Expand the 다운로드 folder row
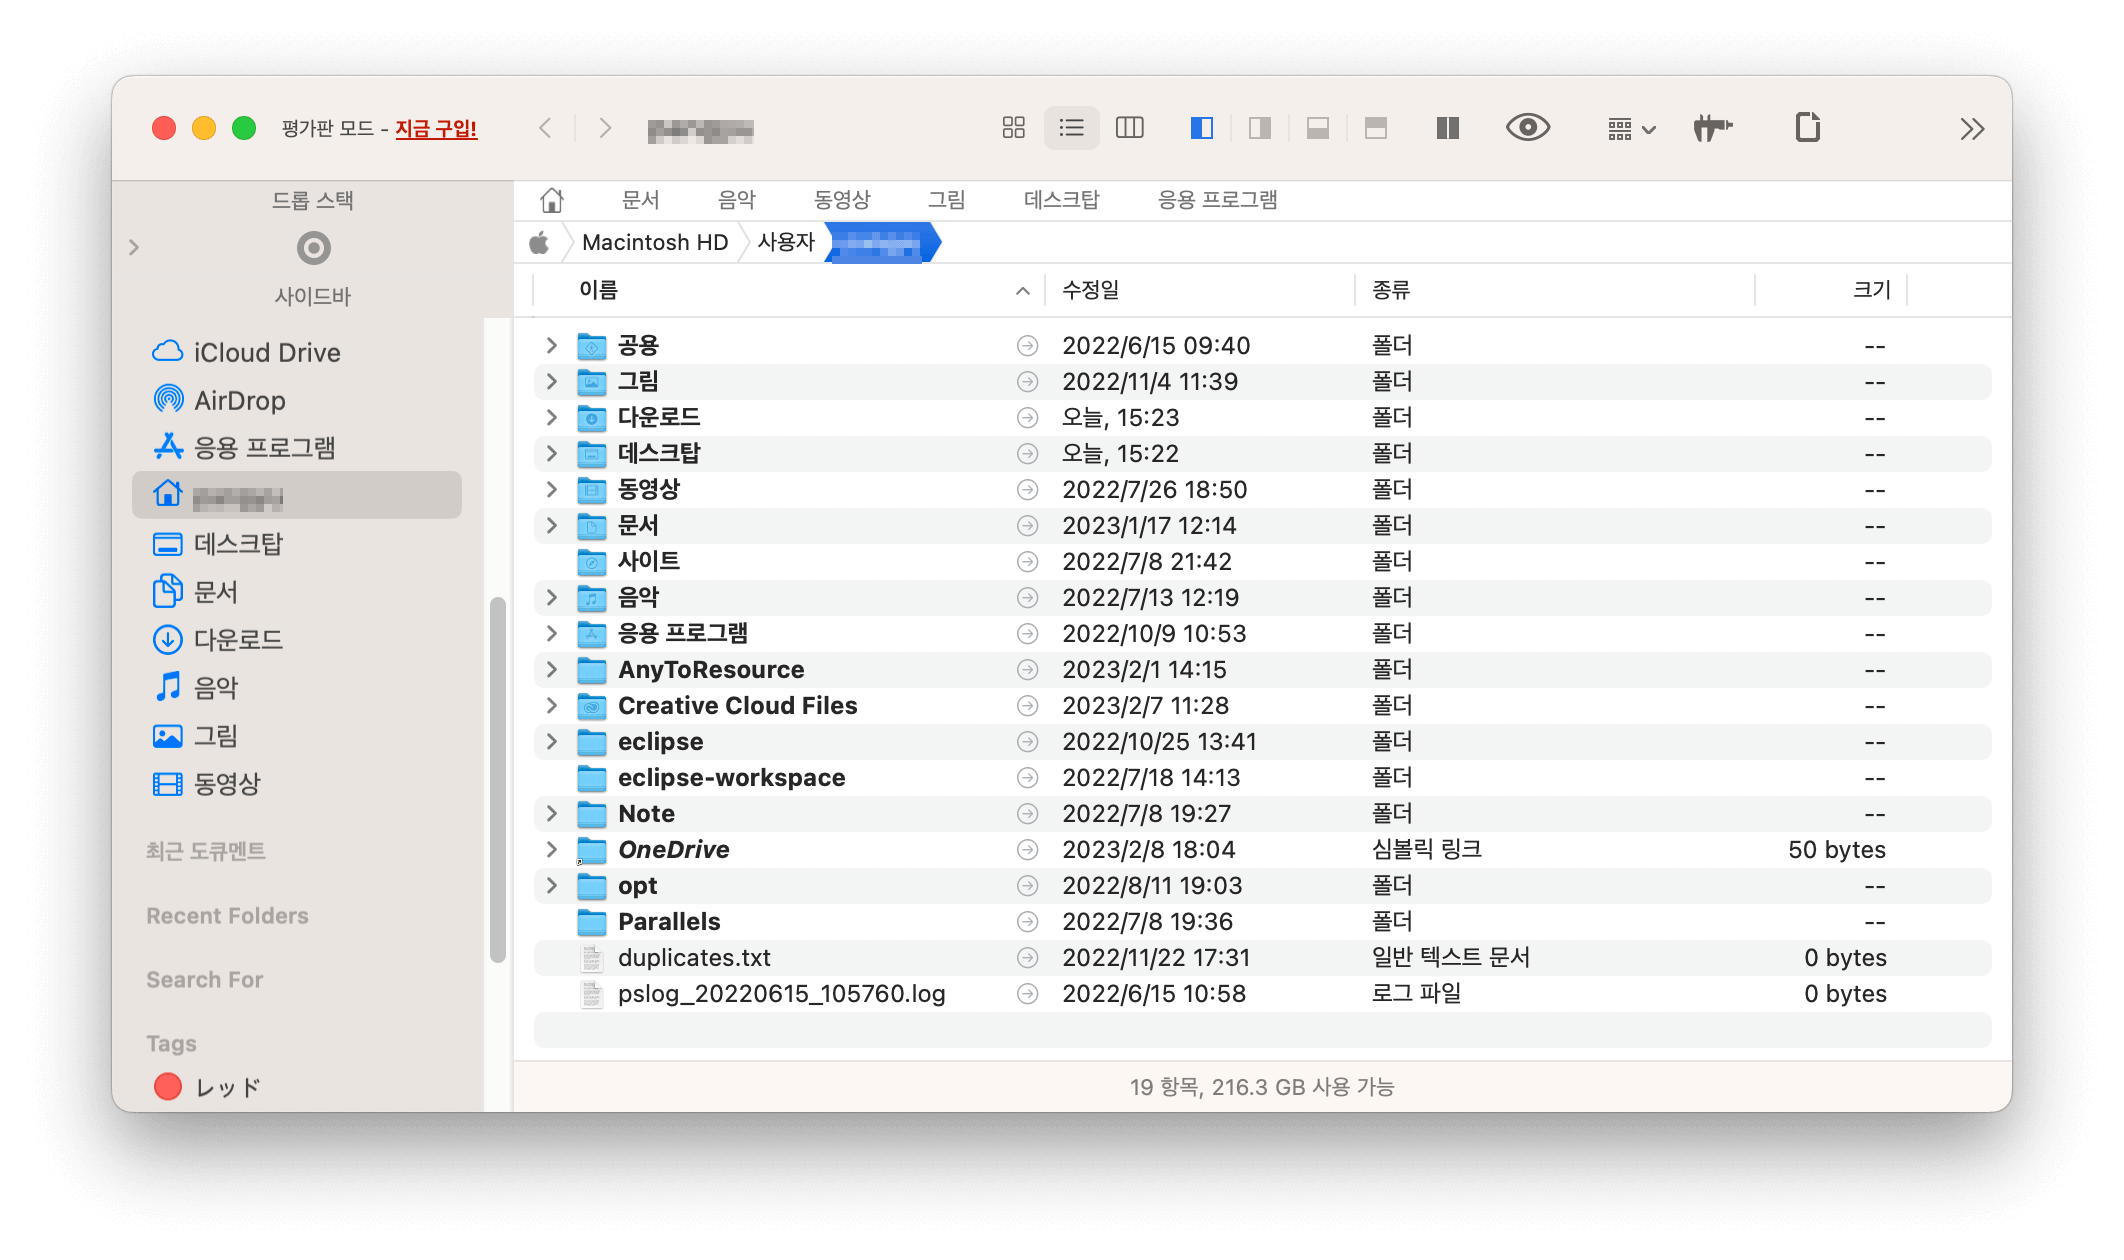 551,417
